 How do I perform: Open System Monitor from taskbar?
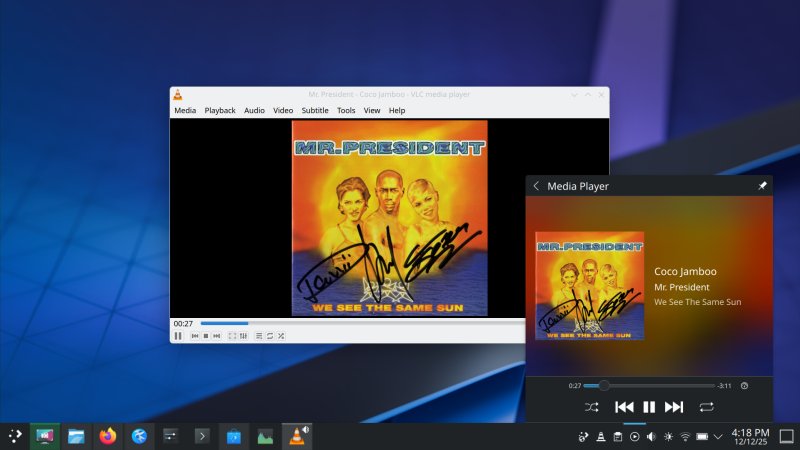click(x=265, y=436)
